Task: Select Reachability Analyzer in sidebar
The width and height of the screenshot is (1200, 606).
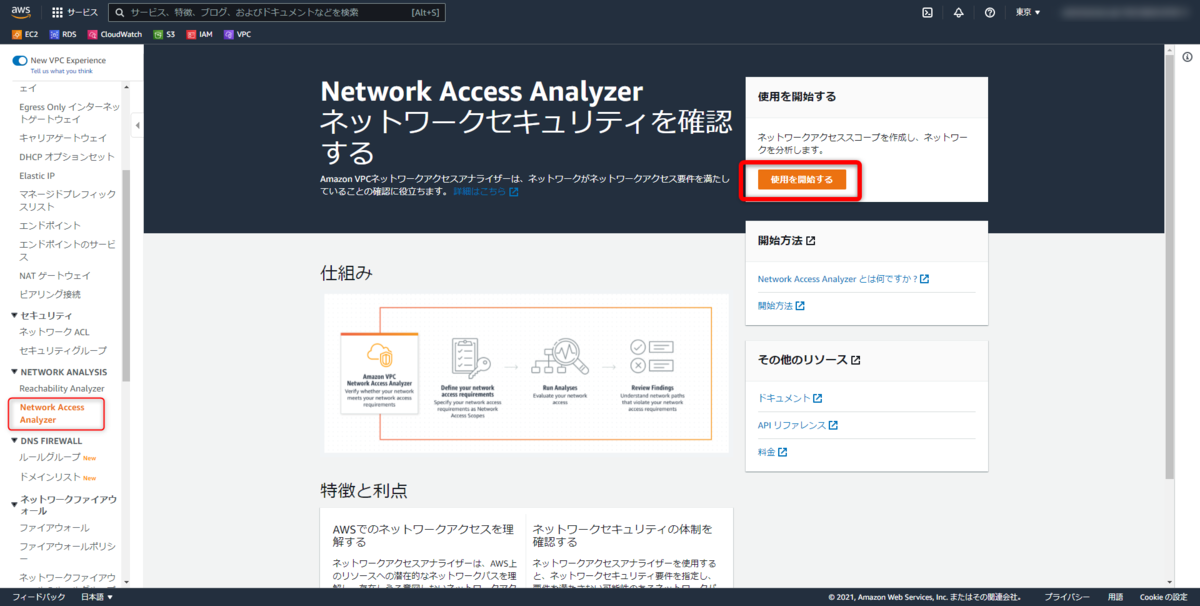Action: pos(62,388)
